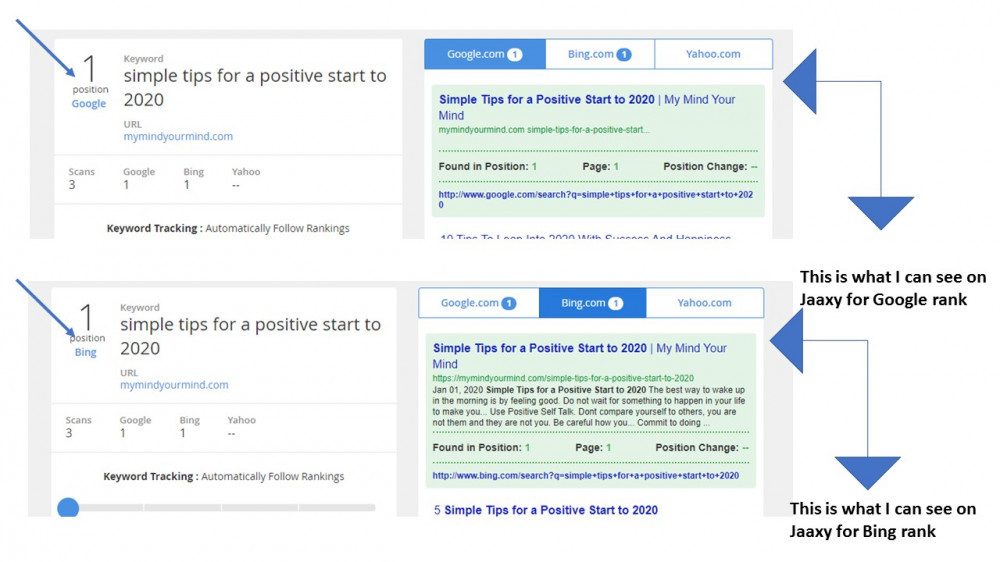
Task: Click 'Found in Position: 1' in Bing panel
Action: [x=482, y=448]
